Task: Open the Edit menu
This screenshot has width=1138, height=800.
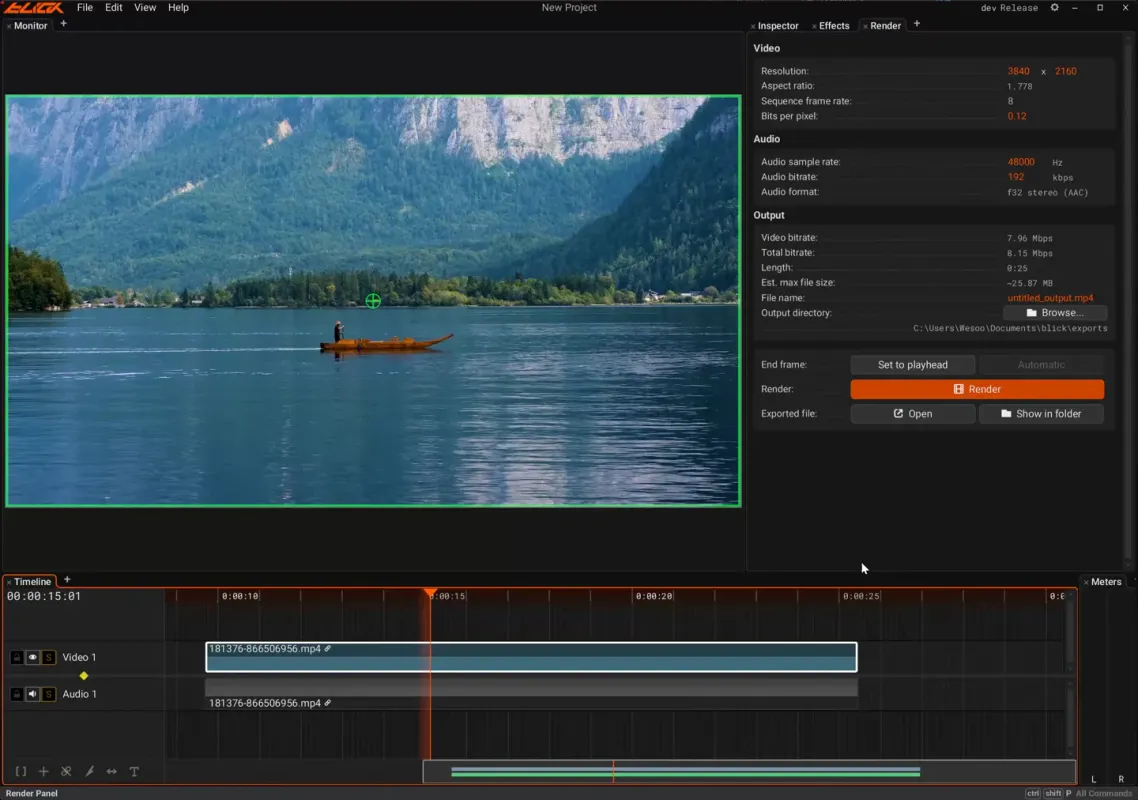Action: [x=113, y=7]
